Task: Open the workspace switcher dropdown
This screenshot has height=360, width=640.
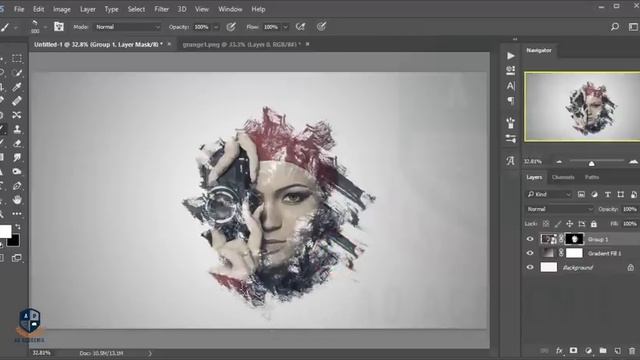Action: tap(633, 27)
